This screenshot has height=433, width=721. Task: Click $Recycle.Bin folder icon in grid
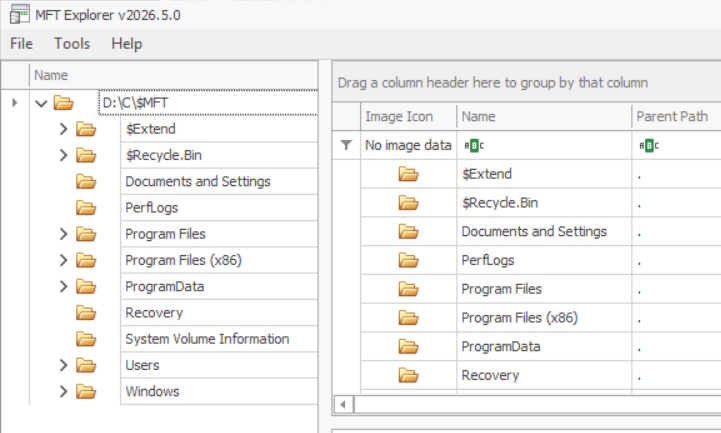[408, 203]
